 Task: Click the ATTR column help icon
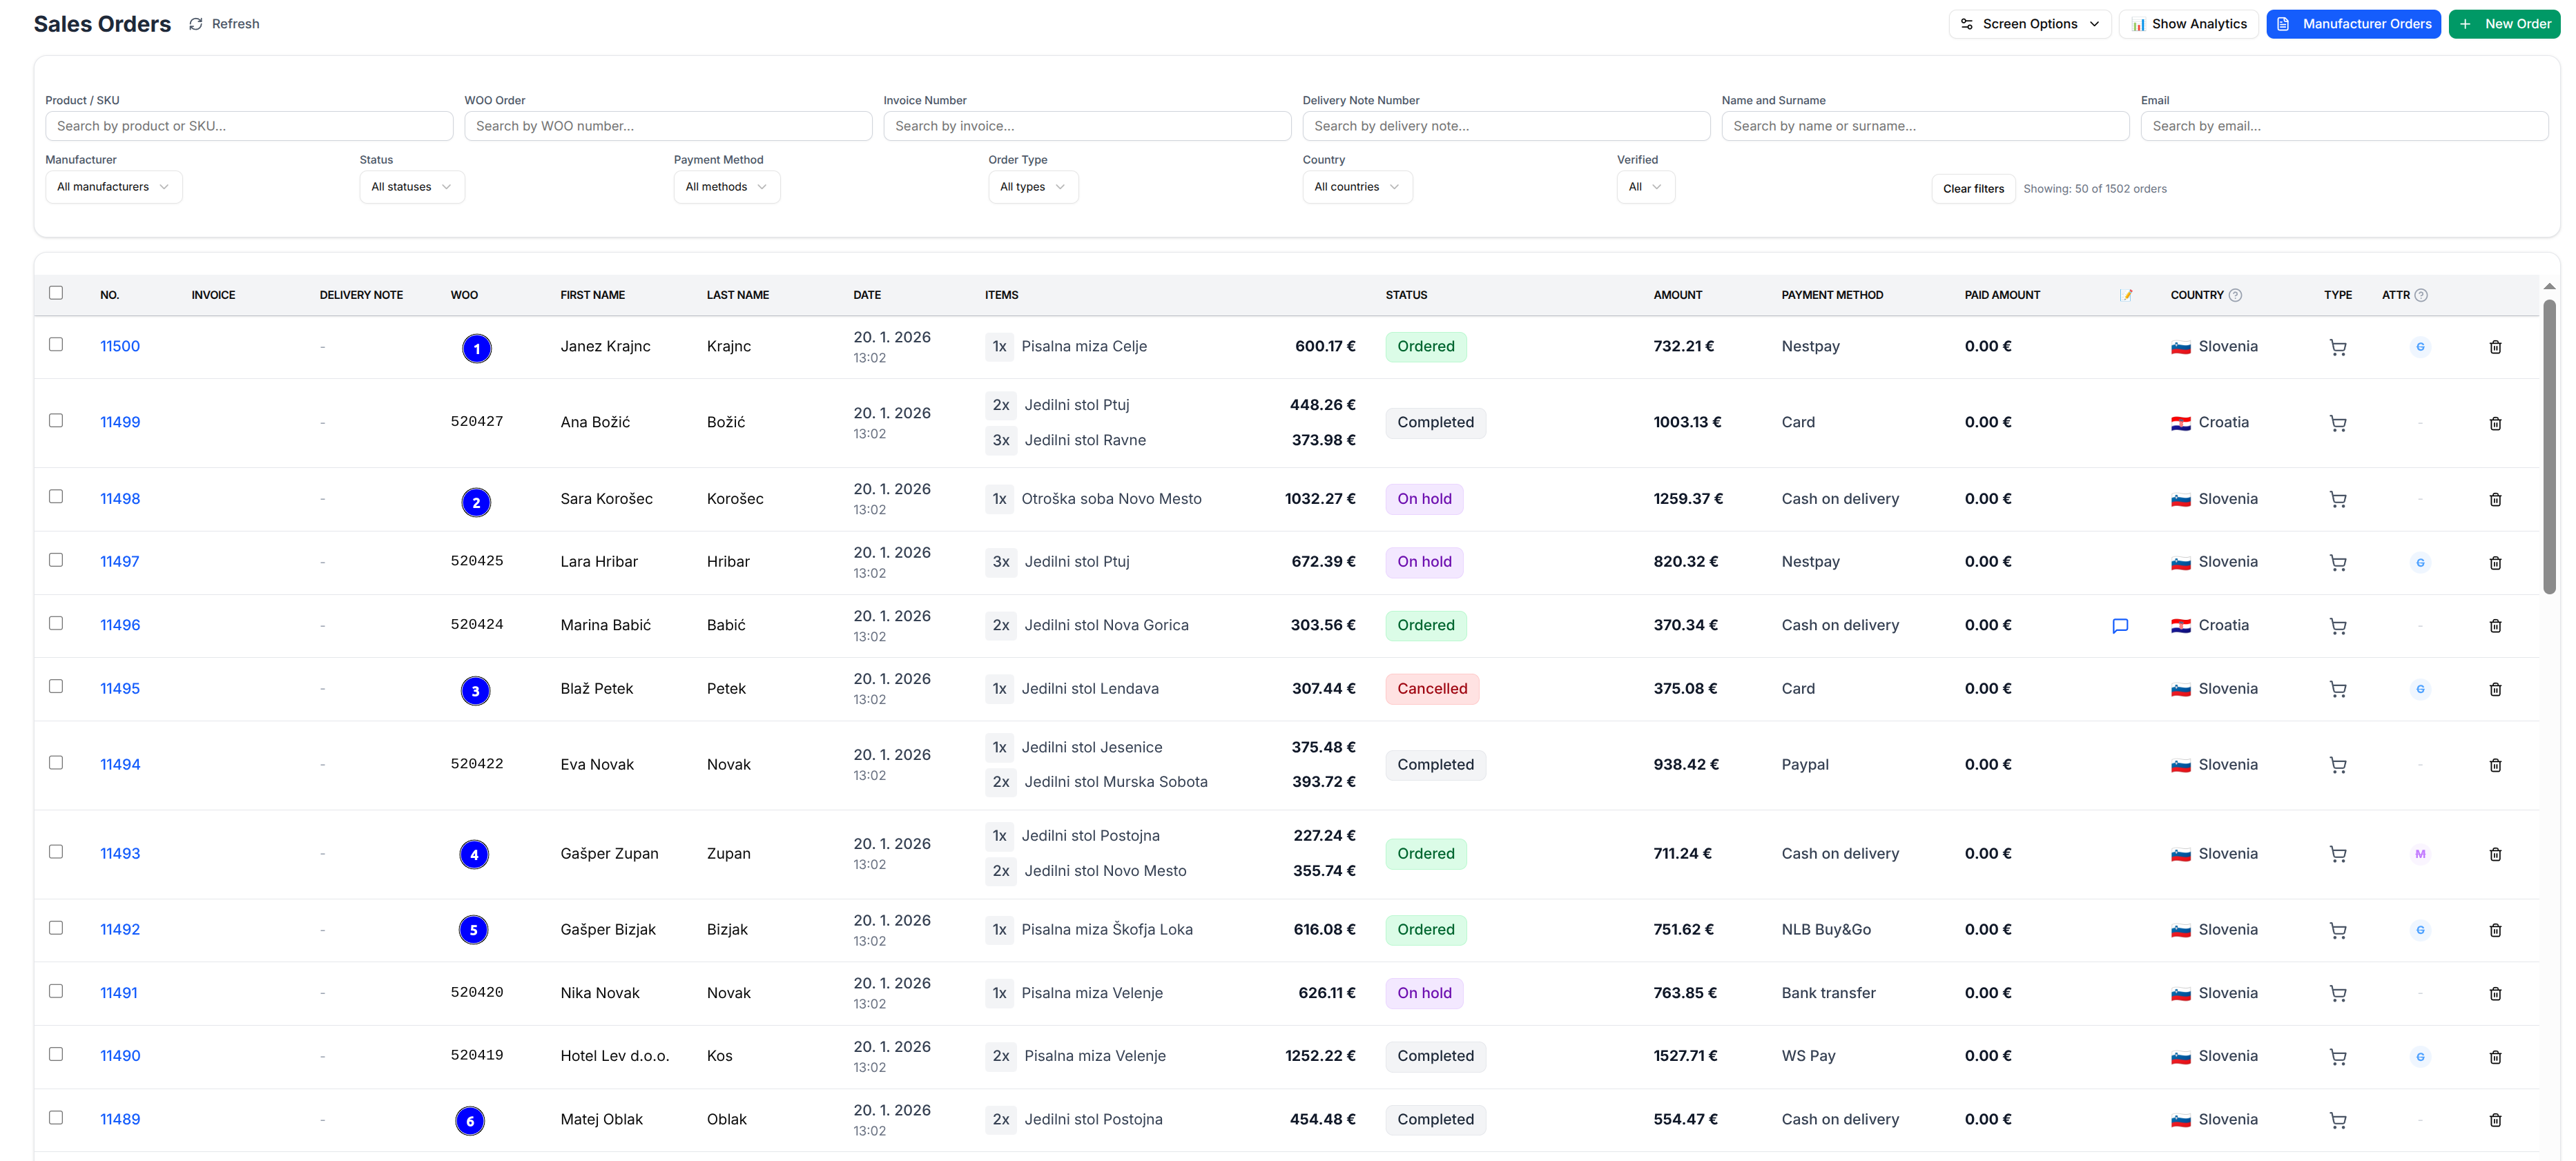(2420, 295)
